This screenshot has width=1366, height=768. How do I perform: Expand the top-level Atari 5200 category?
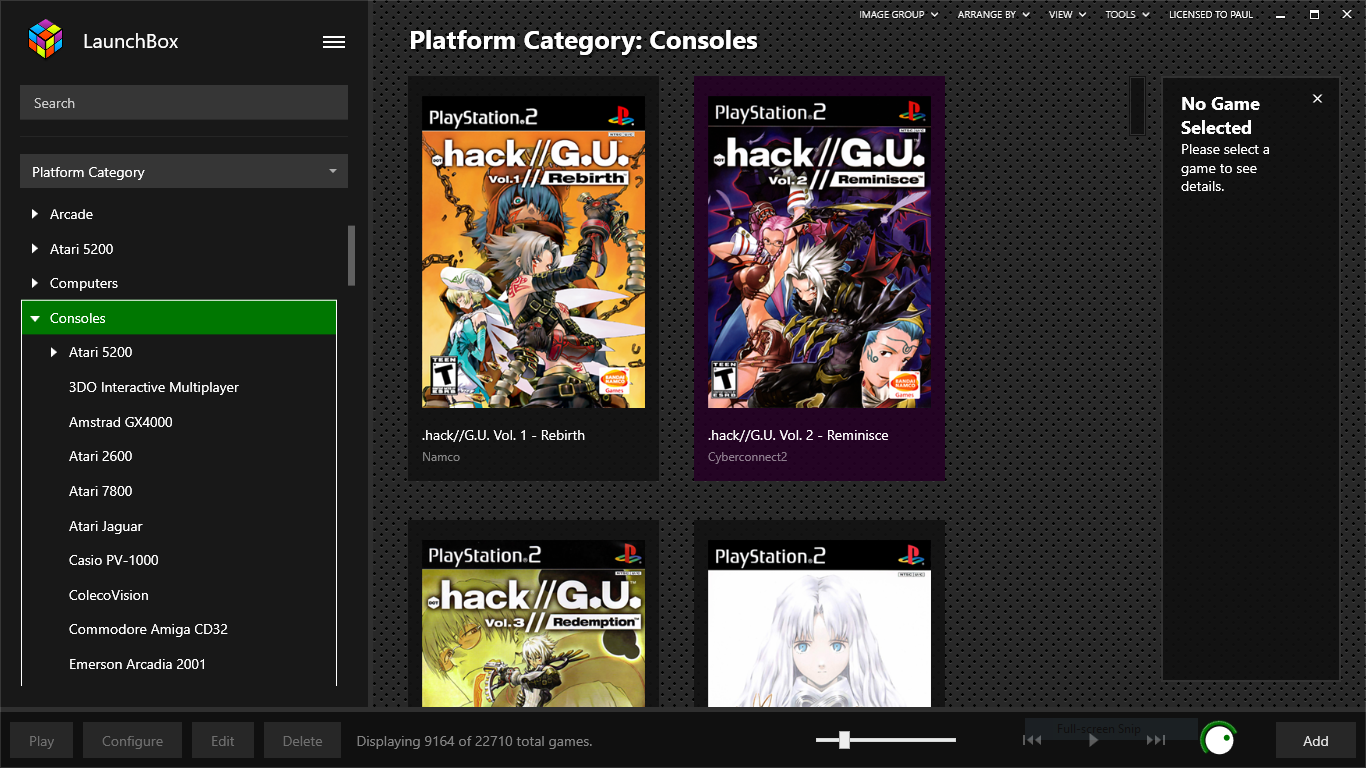pyautogui.click(x=35, y=249)
